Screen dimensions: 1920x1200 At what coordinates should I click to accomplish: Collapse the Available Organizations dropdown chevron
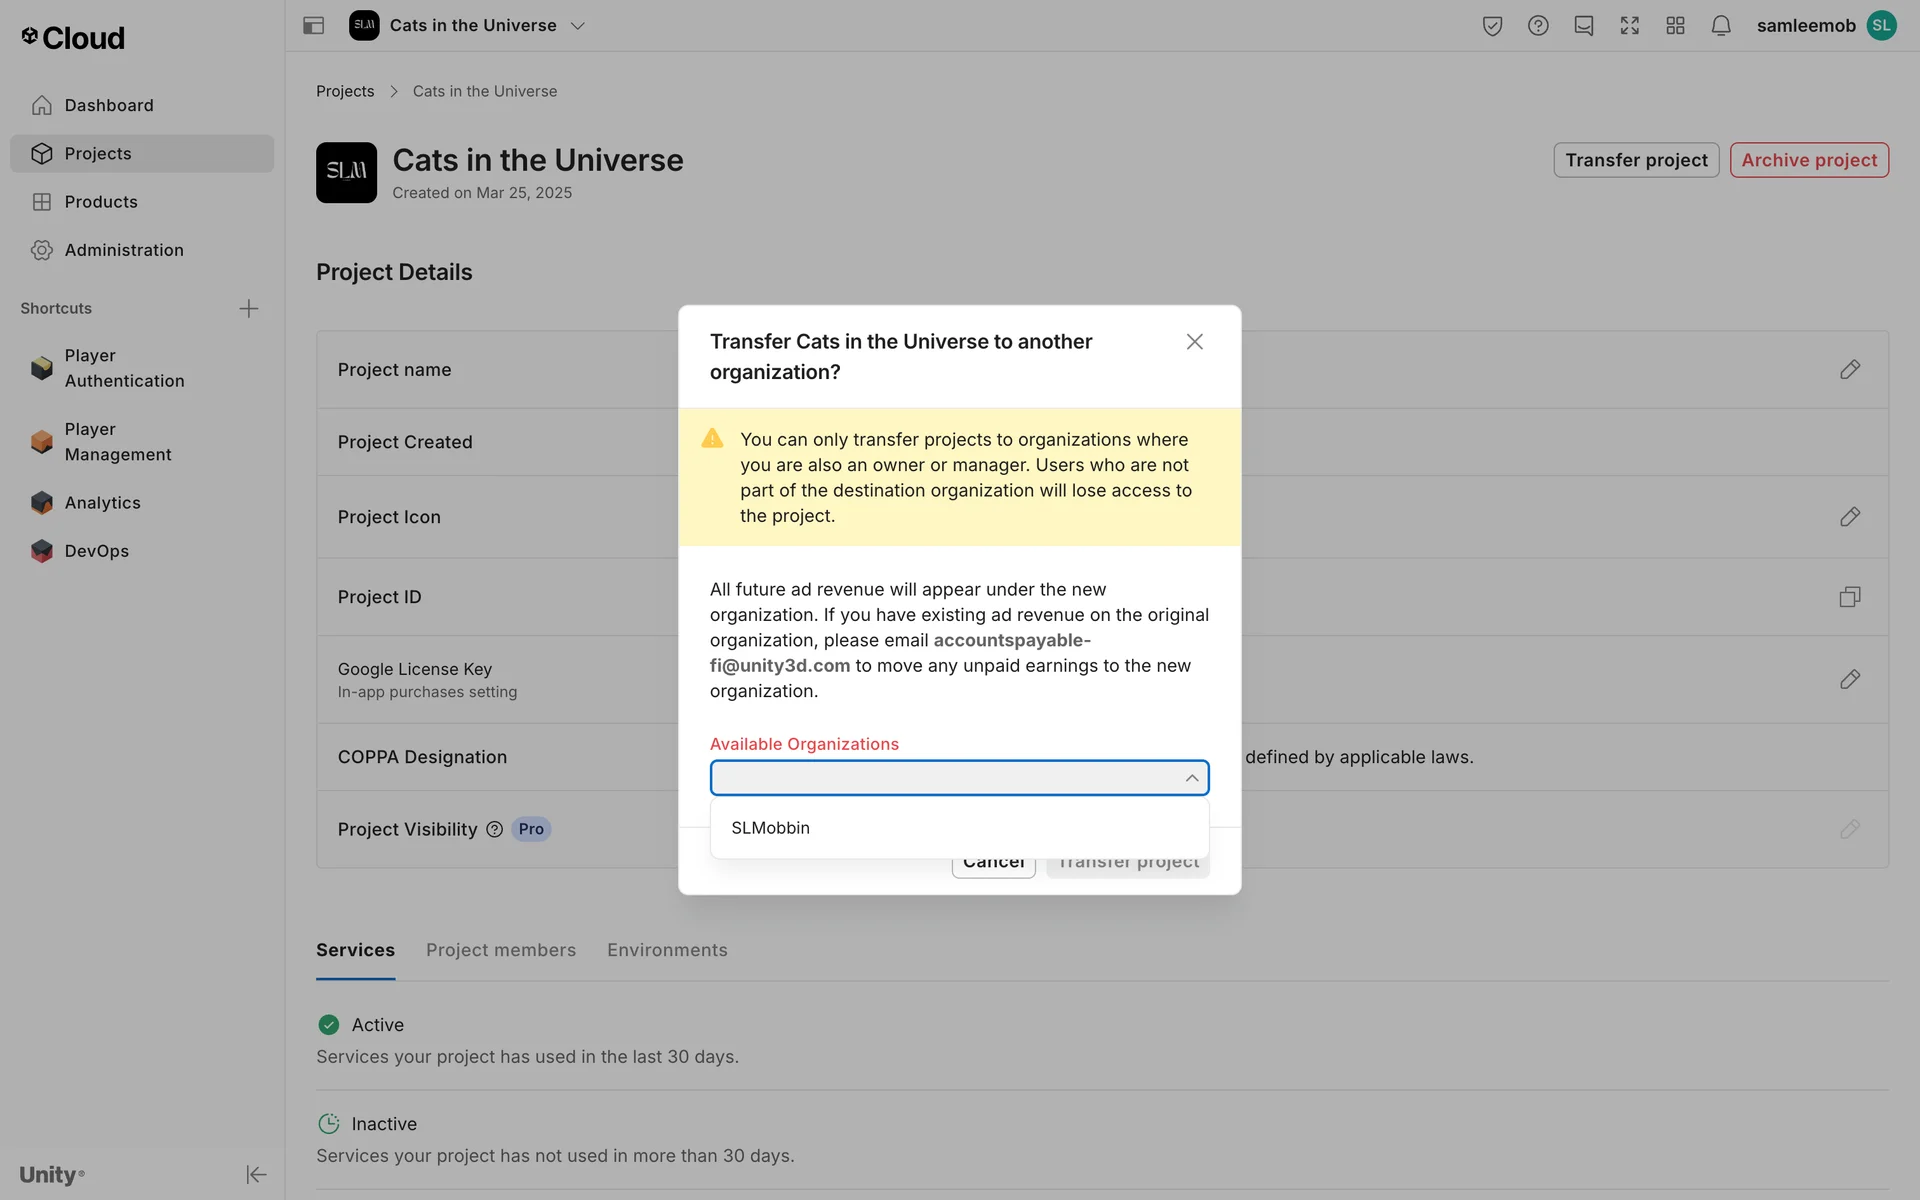click(x=1191, y=778)
